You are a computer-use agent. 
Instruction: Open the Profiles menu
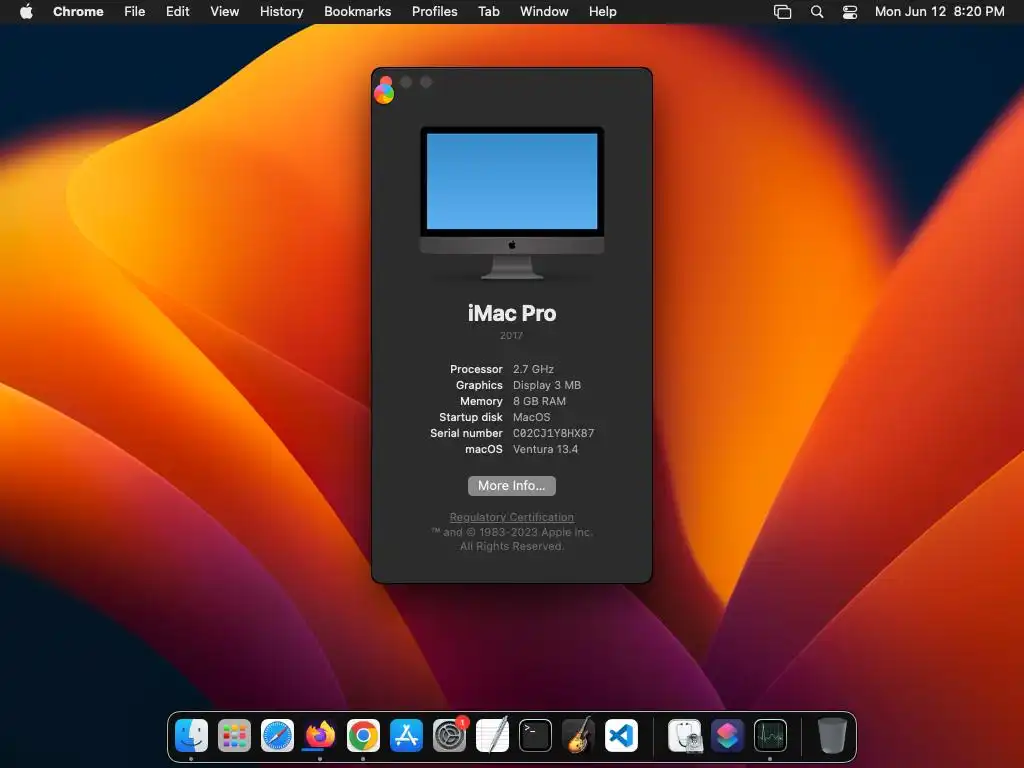pyautogui.click(x=434, y=11)
